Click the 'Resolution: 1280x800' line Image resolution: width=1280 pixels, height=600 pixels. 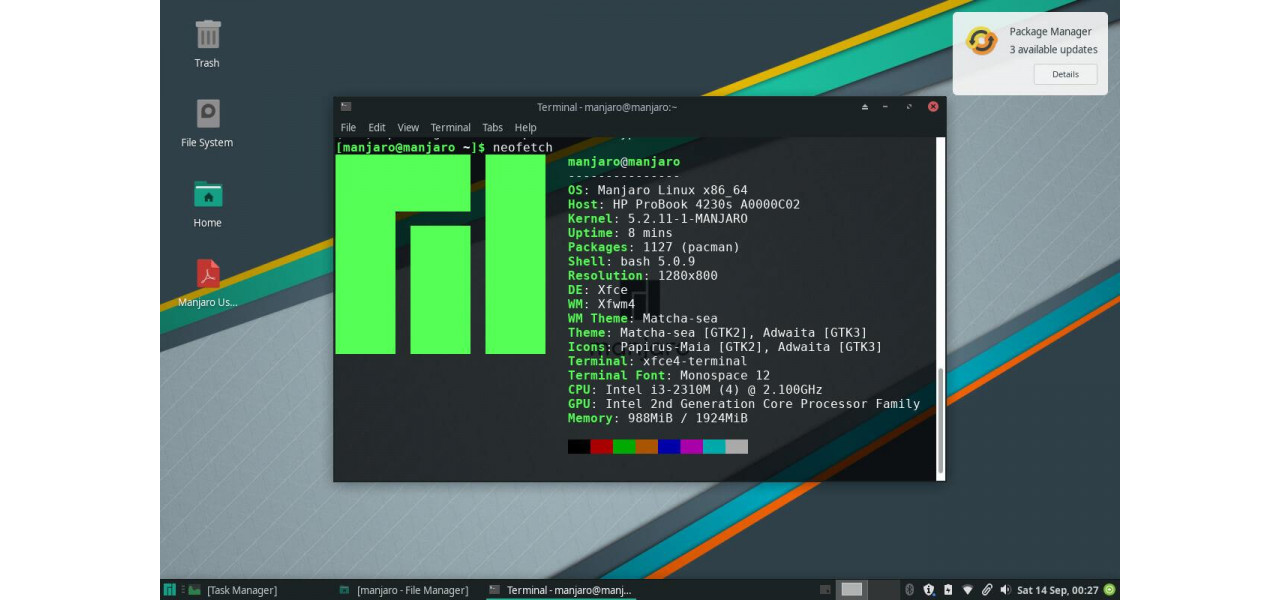[643, 275]
